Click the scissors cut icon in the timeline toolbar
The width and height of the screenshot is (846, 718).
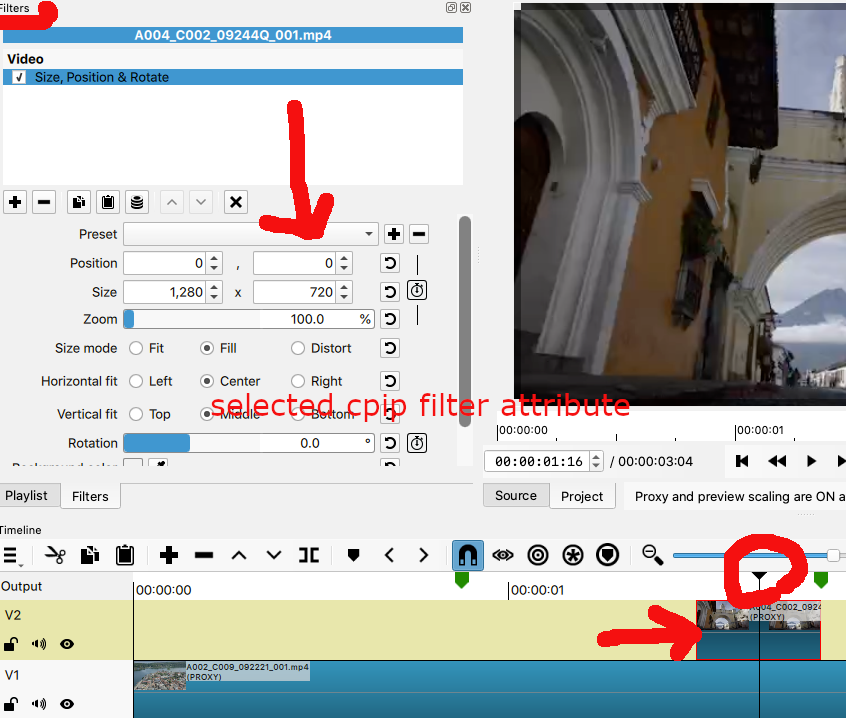[x=55, y=555]
